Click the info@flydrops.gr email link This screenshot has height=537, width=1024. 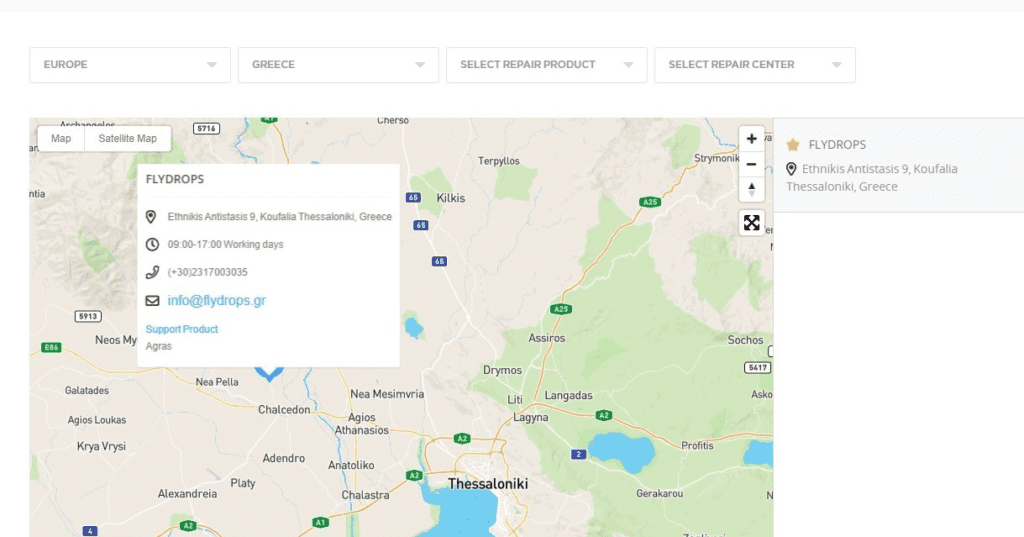pyautogui.click(x=216, y=301)
